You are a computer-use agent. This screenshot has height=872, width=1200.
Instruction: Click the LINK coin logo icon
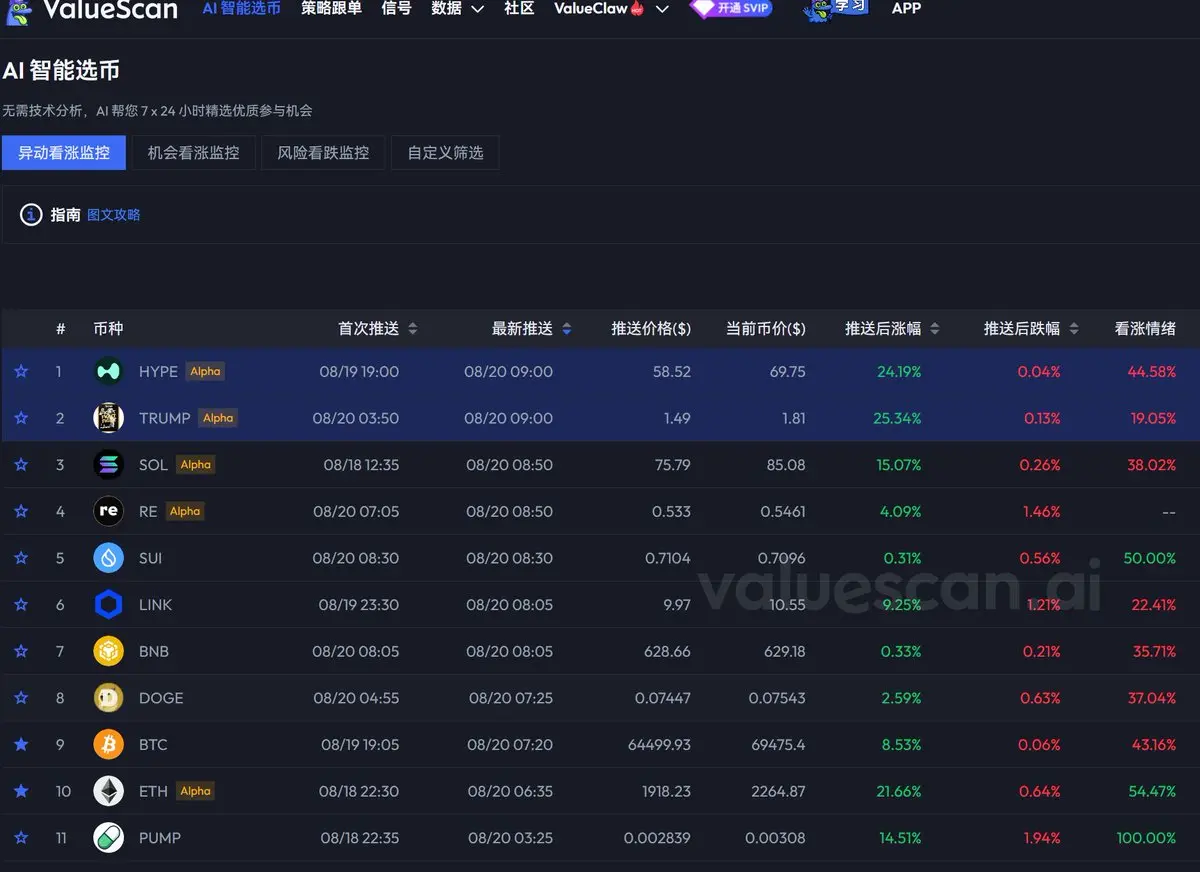(x=109, y=605)
